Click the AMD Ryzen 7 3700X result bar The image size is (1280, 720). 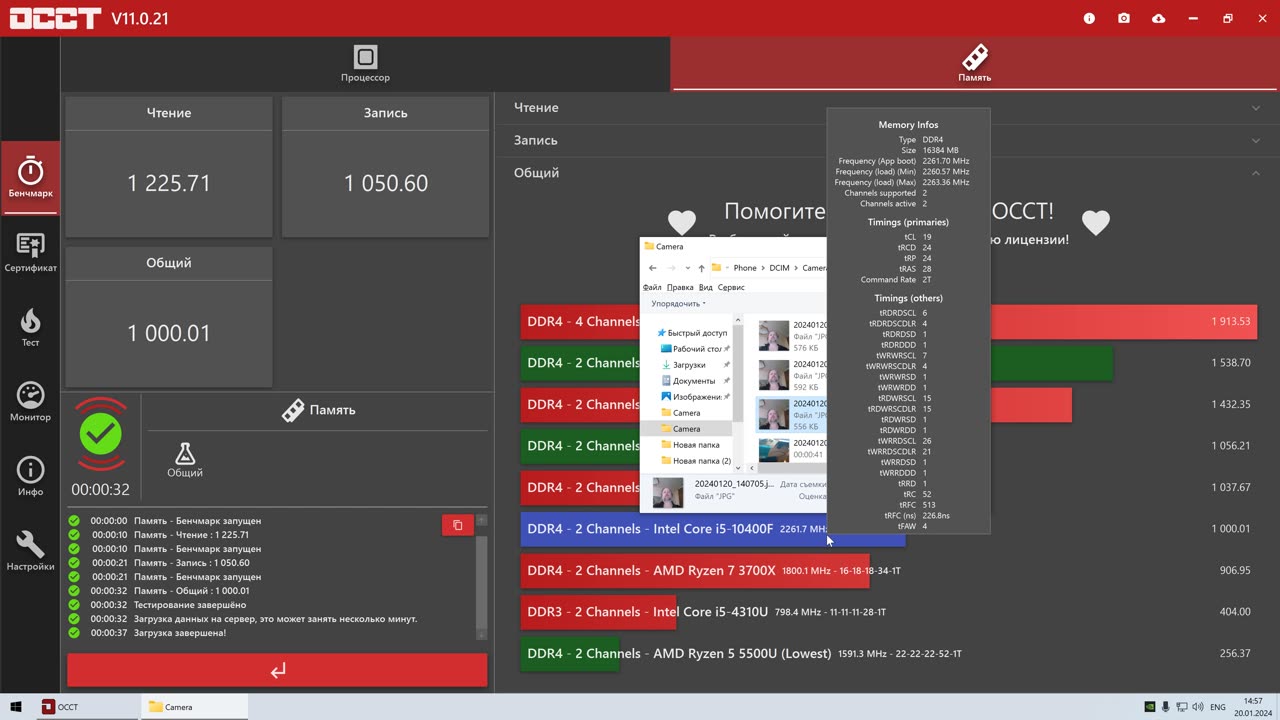(695, 570)
